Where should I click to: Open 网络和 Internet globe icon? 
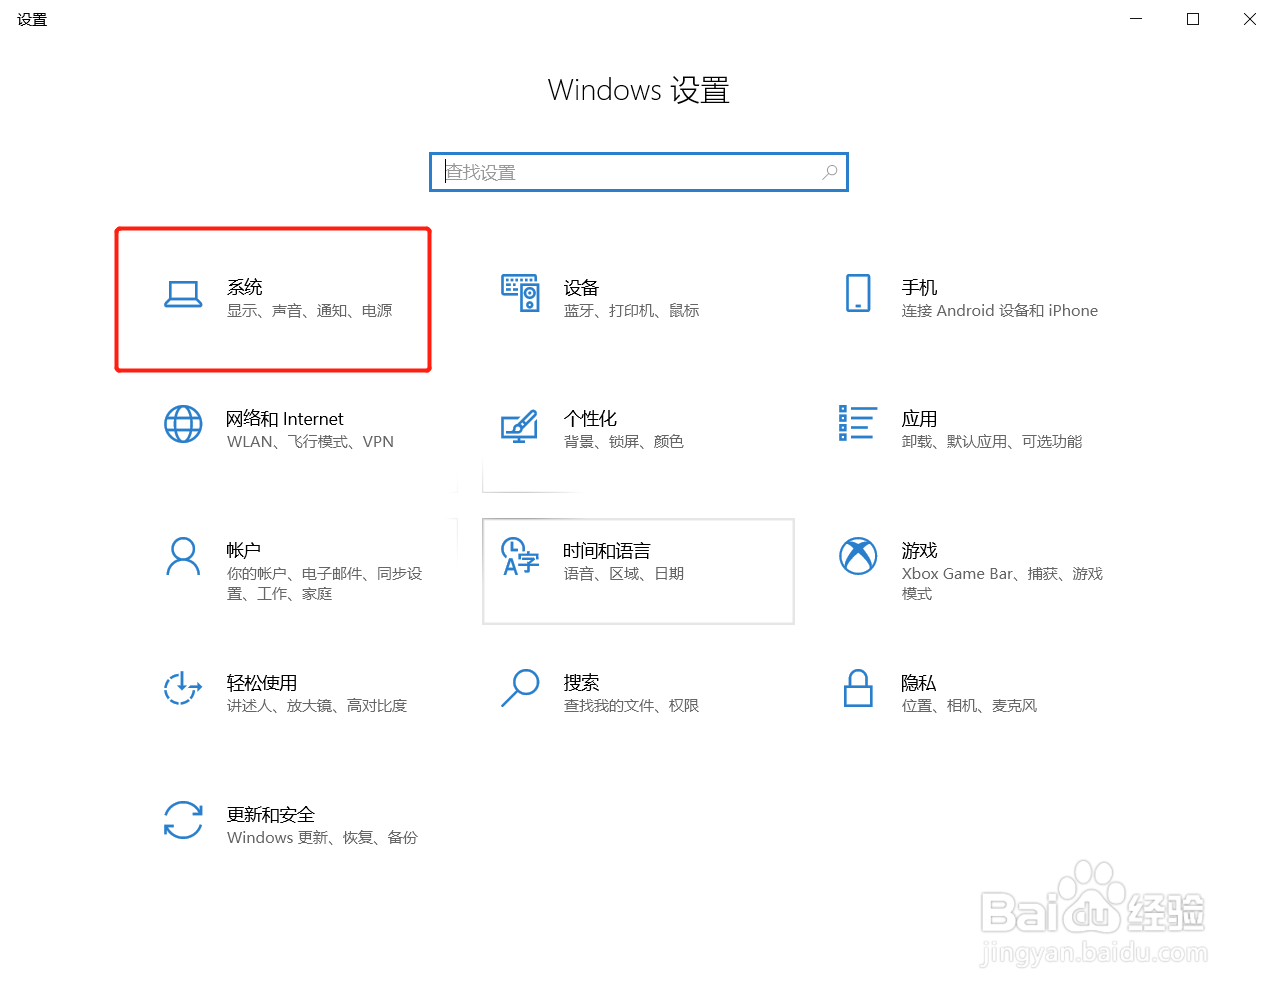[183, 424]
